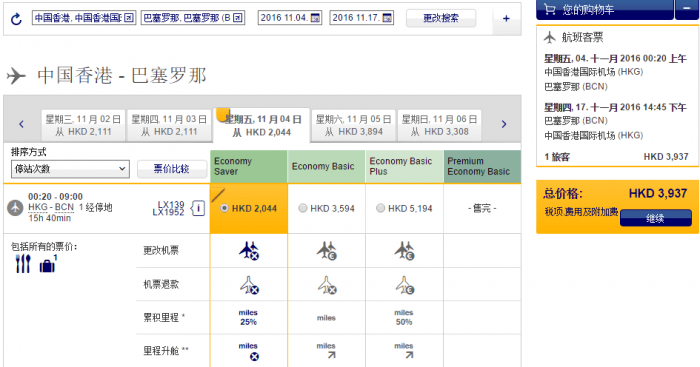
Task: Open destination airport picker icon
Action: click(x=238, y=18)
